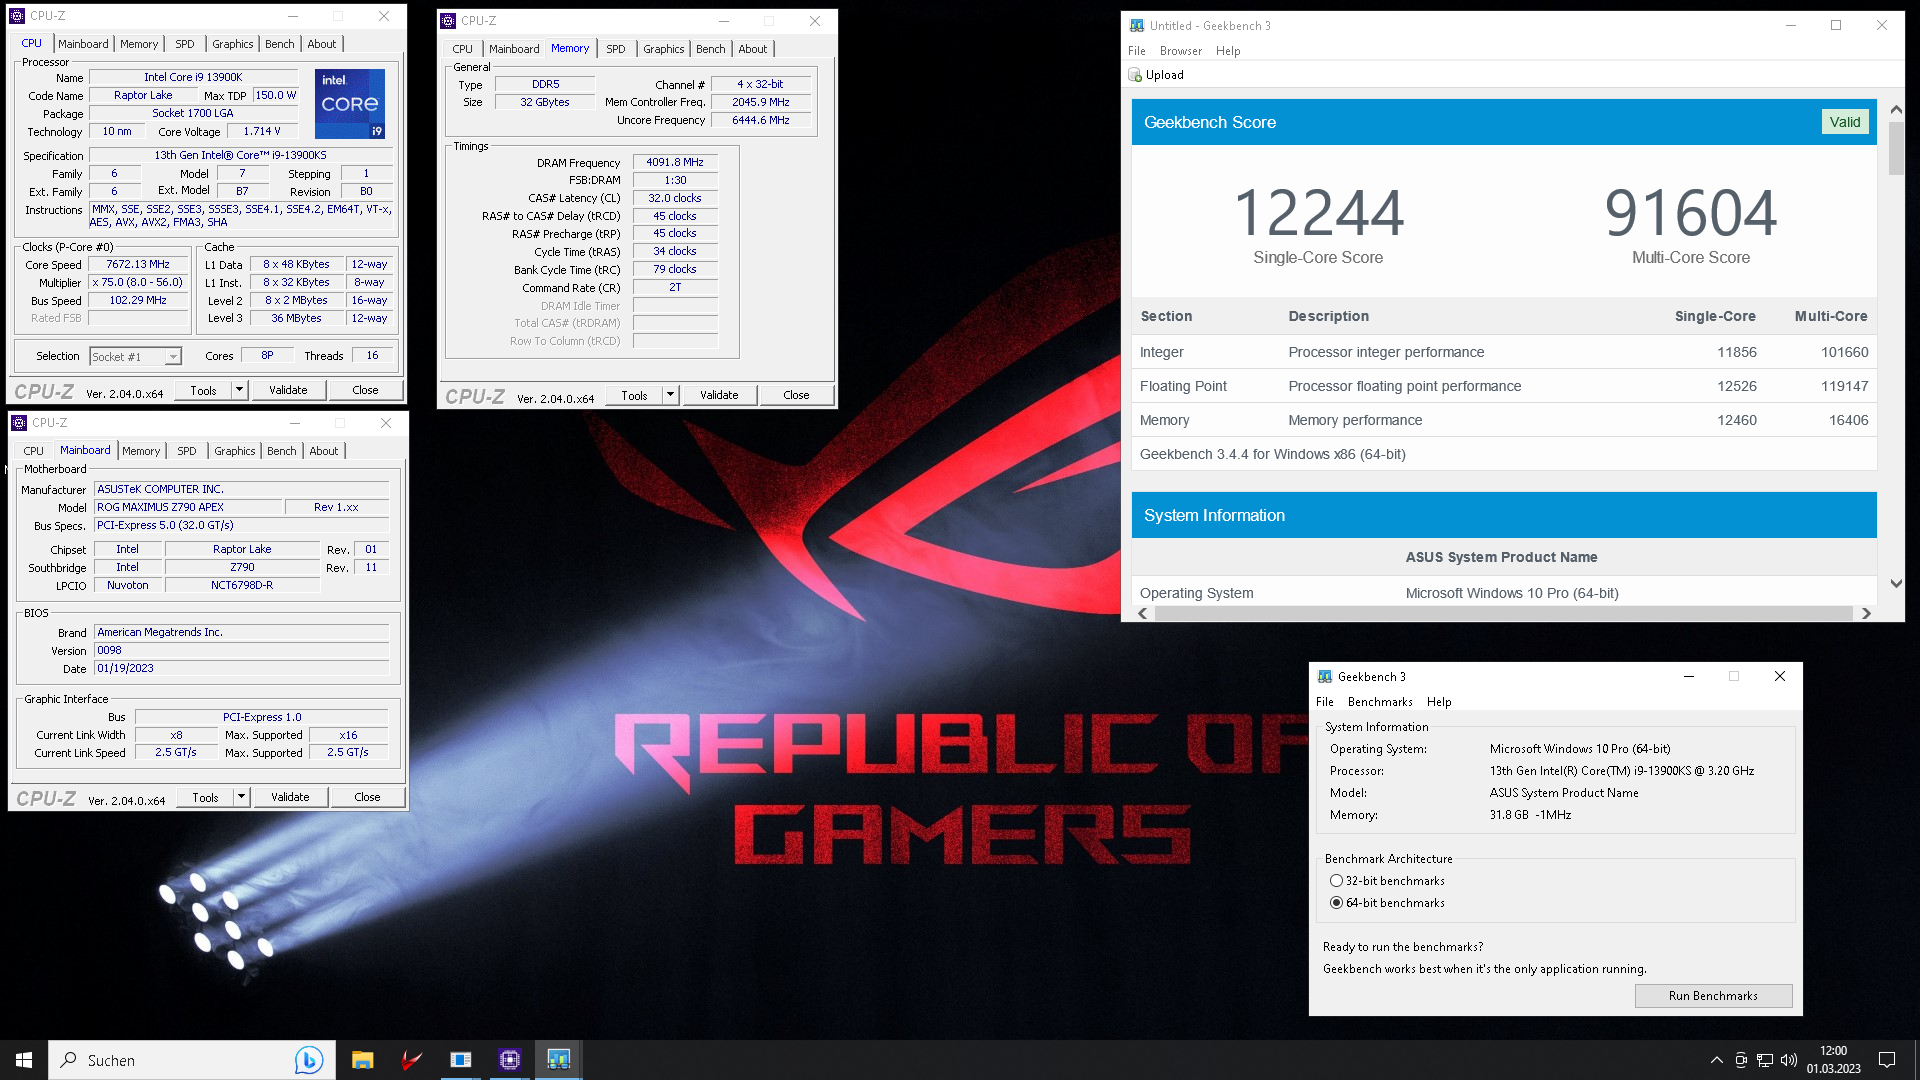
Task: Click the taskbar clock and date
Action: (x=1833, y=1060)
